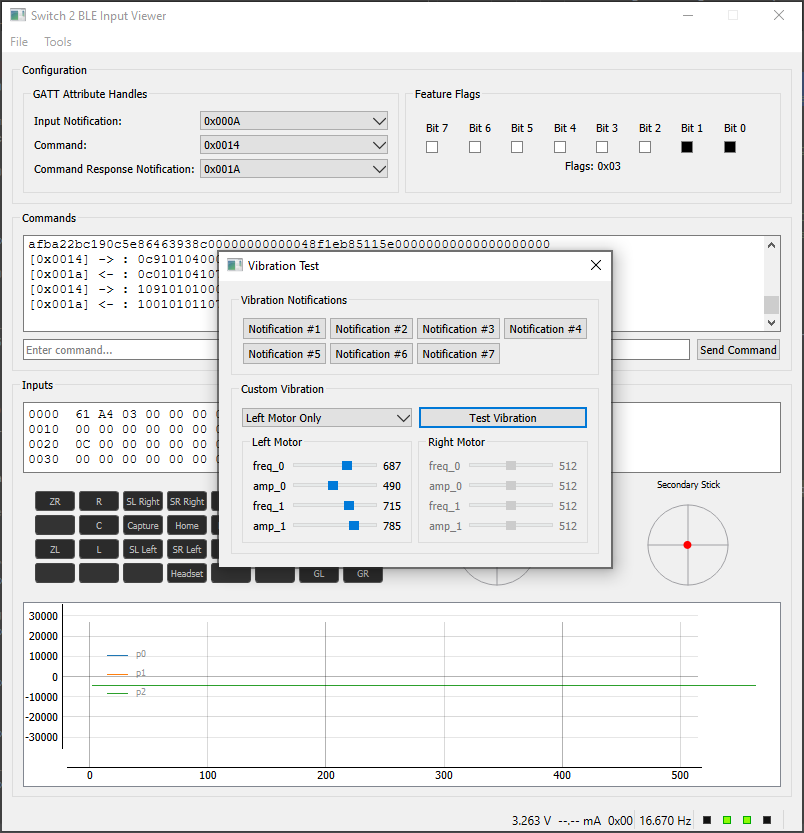Click the p0 legend entry in graph
The height and width of the screenshot is (833, 804).
pos(126,654)
